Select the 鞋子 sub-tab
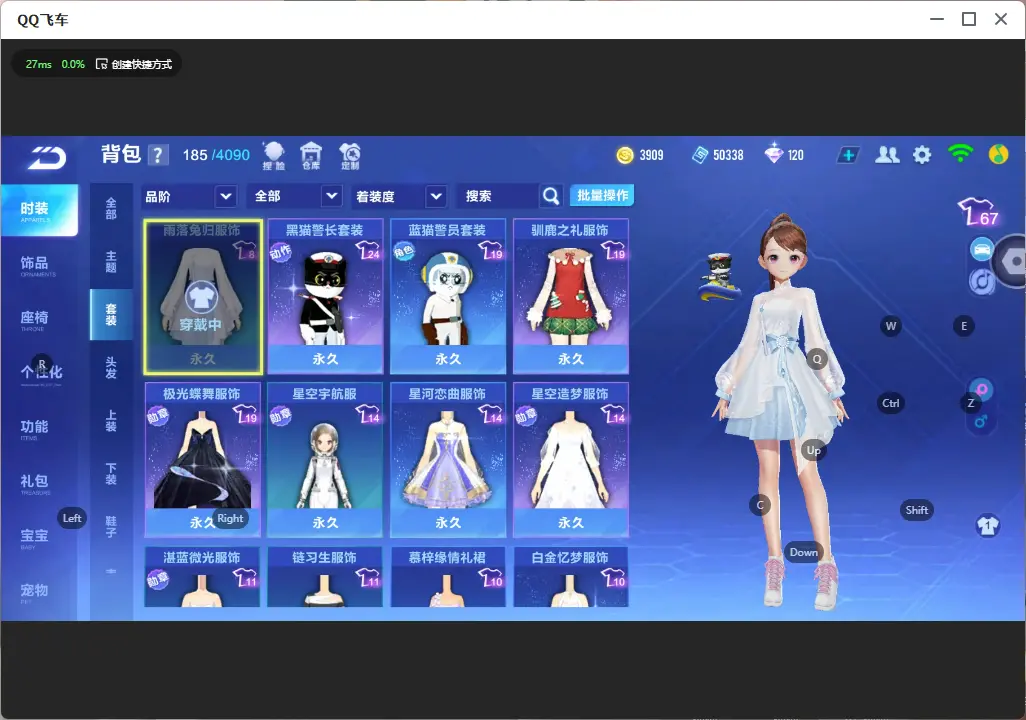This screenshot has height=720, width=1026. (111, 527)
